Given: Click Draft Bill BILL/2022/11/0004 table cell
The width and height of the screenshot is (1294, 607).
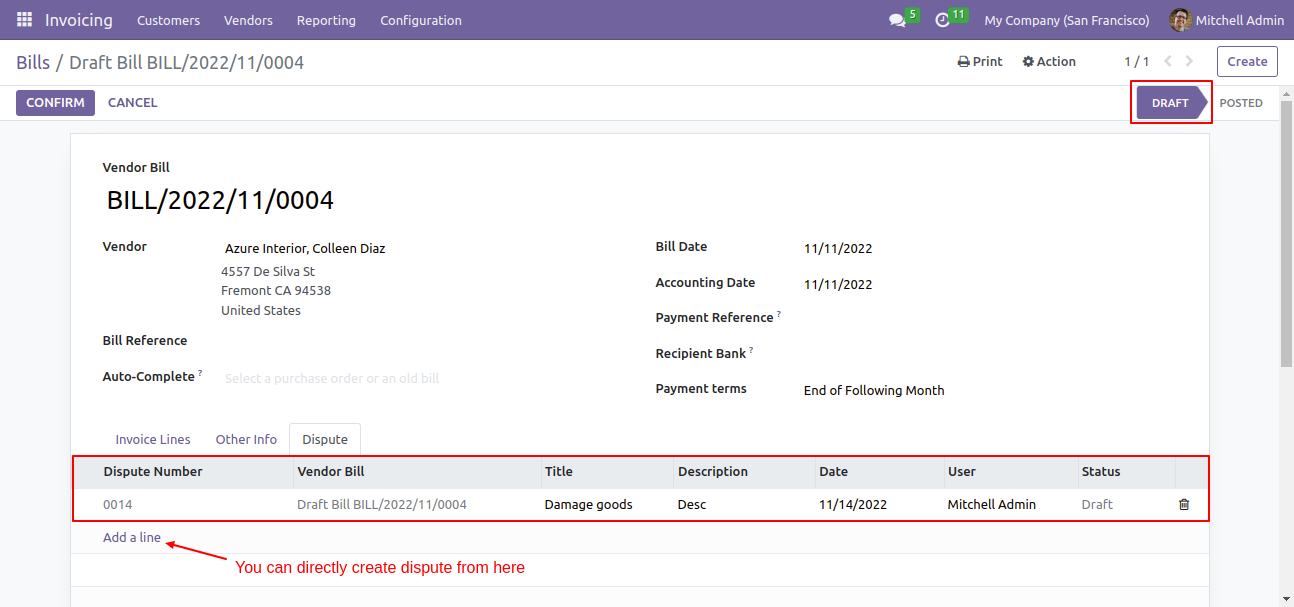Looking at the screenshot, I should pos(382,505).
